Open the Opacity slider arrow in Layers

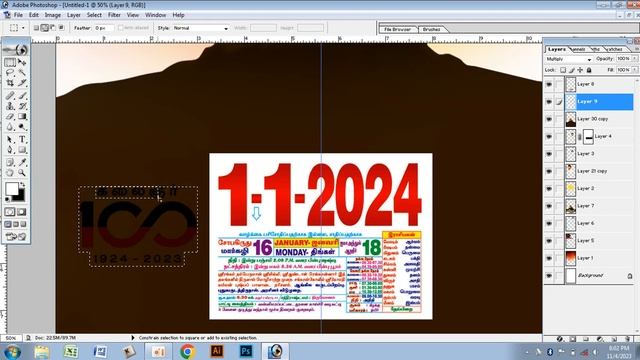[x=634, y=59]
